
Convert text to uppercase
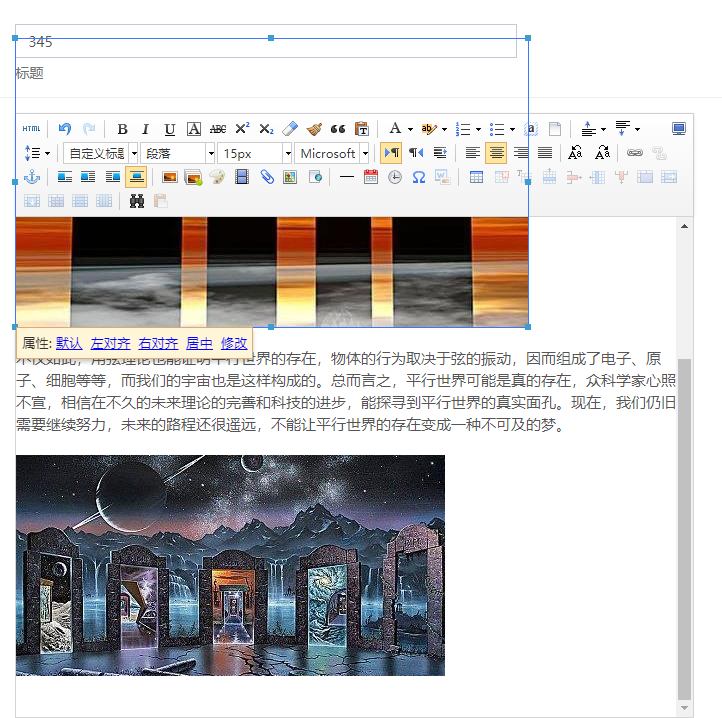point(575,153)
